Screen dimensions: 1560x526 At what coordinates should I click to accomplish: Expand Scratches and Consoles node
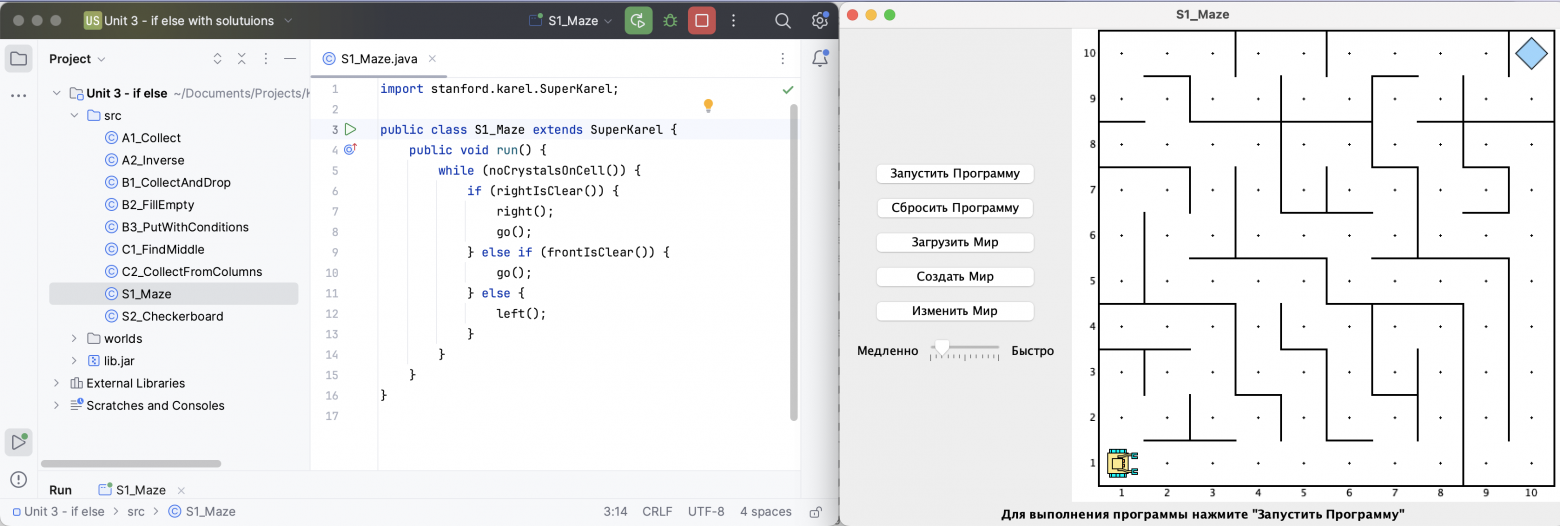56,405
